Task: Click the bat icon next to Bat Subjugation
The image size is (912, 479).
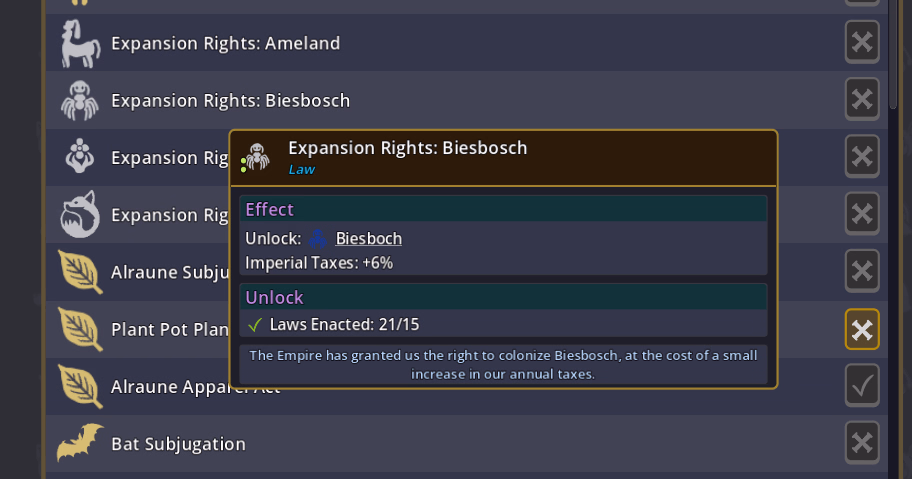Action: 80,443
